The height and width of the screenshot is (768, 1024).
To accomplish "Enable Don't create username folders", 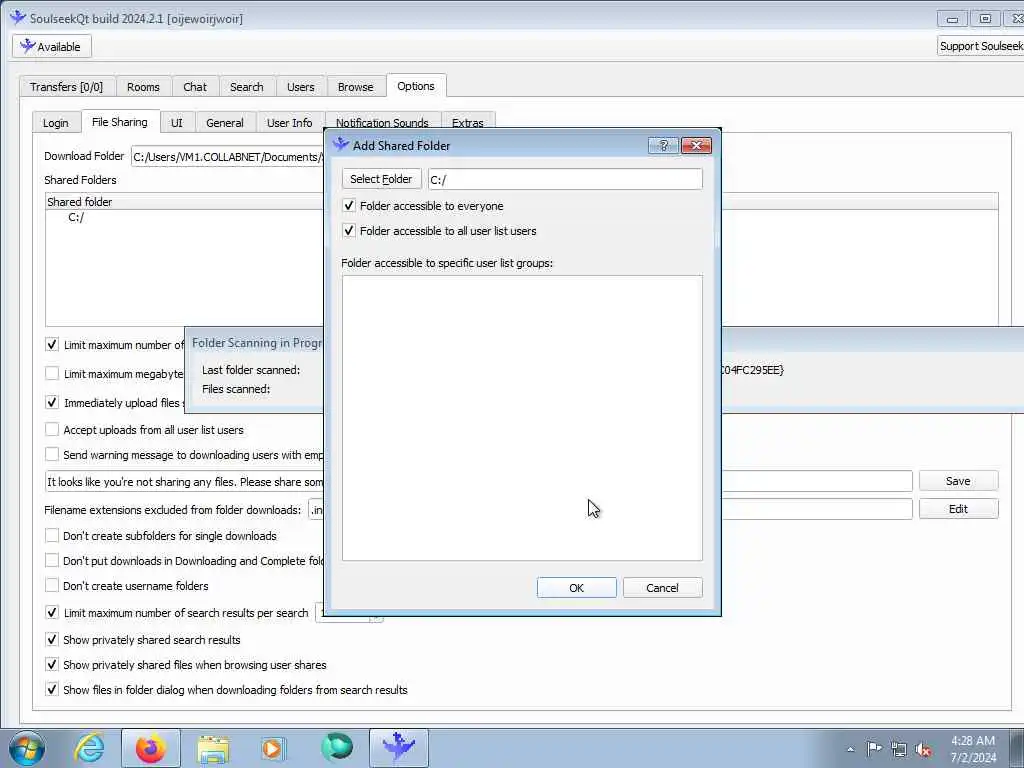I will [52, 585].
